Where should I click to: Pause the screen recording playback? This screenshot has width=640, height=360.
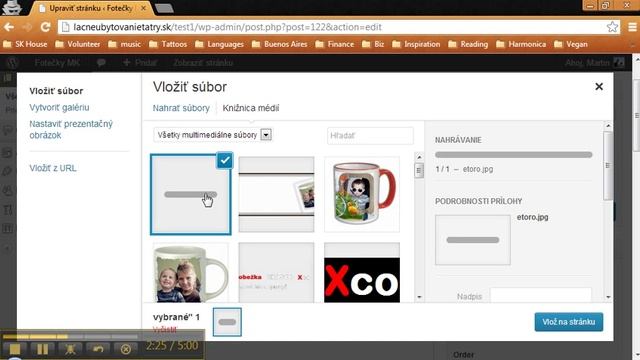(42, 349)
